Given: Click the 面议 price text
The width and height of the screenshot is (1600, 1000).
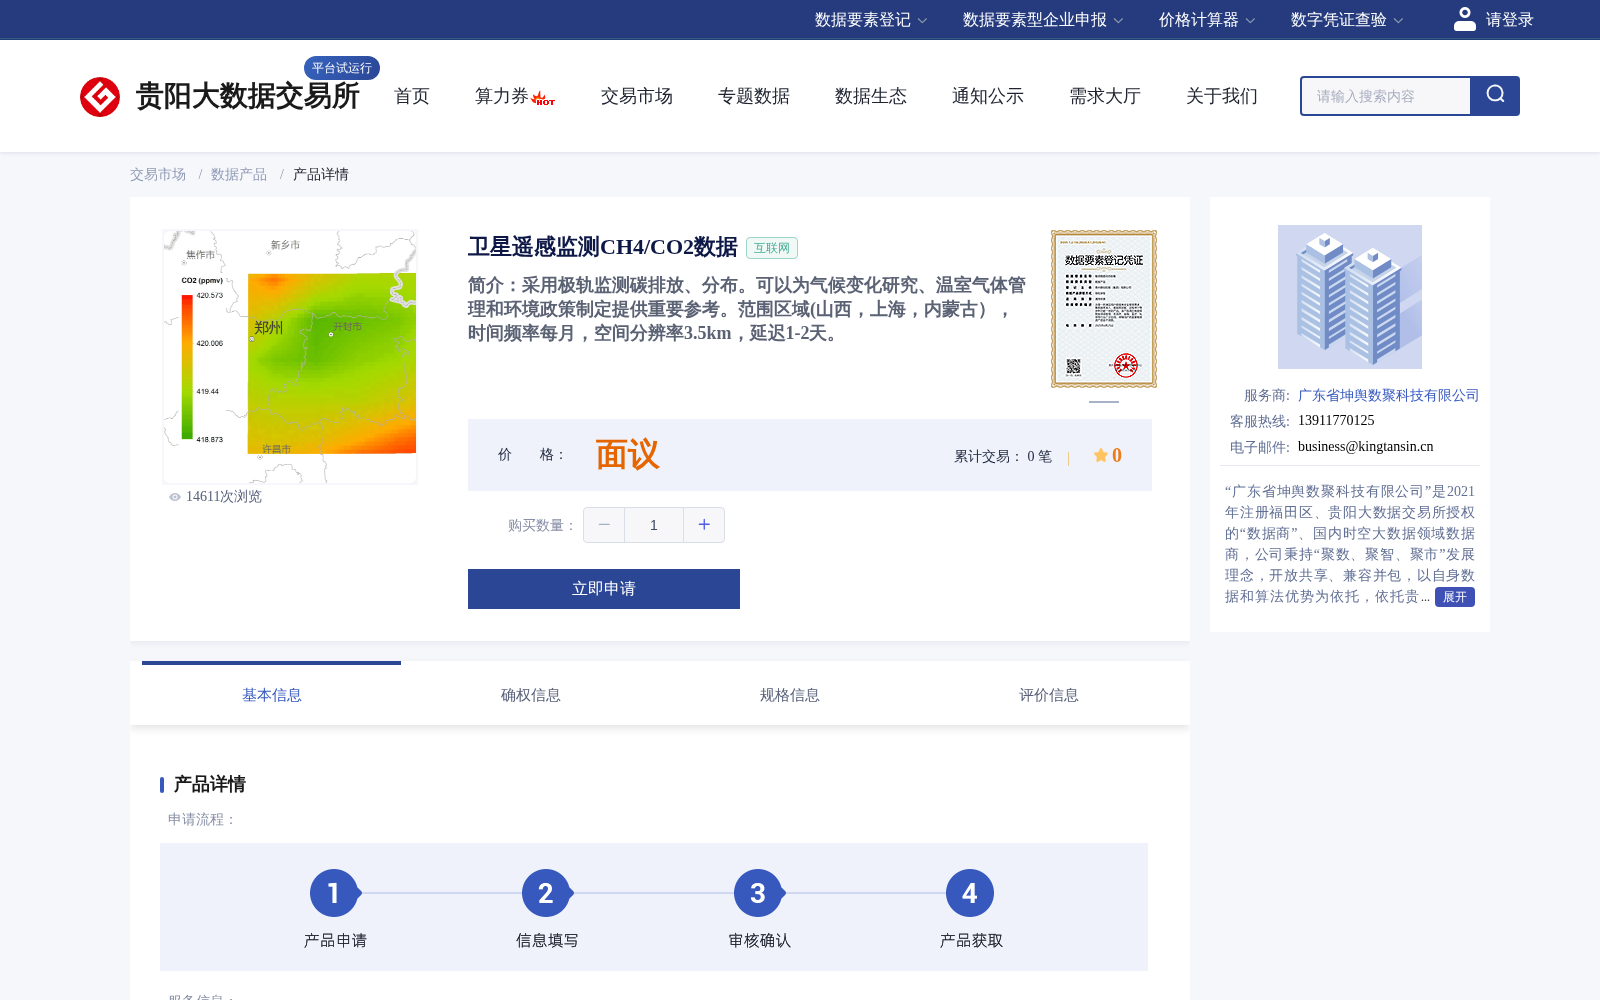Looking at the screenshot, I should pyautogui.click(x=628, y=455).
